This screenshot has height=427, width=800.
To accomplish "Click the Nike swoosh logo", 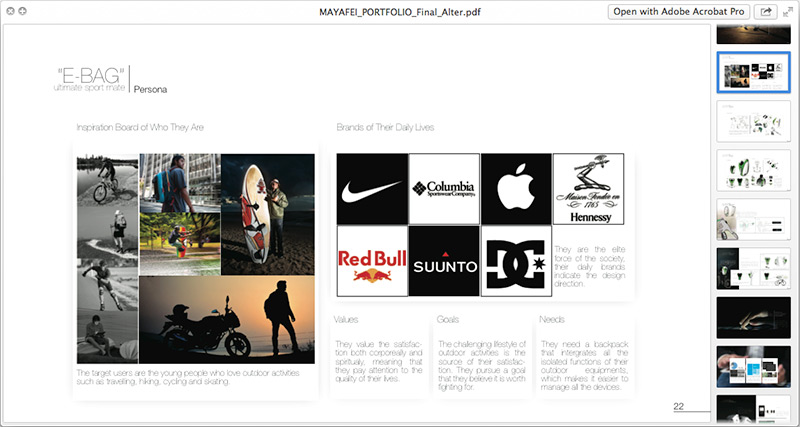I will [x=372, y=189].
